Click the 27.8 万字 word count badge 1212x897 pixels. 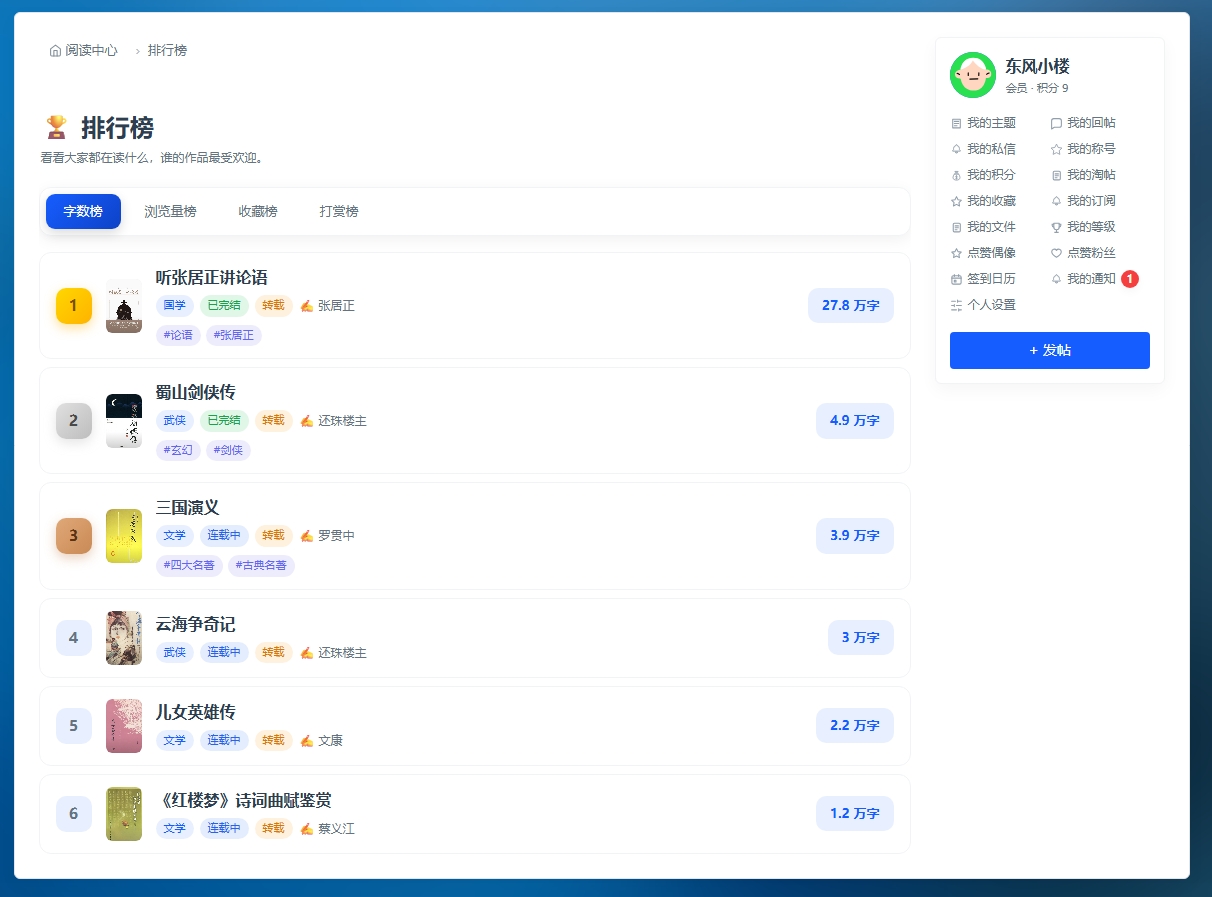click(x=851, y=306)
